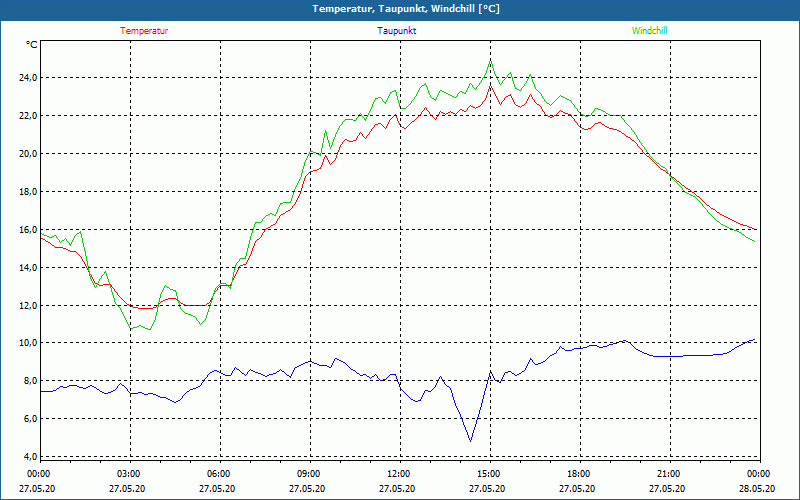Click the windchill peak at 15:00
This screenshot has width=800, height=500.
[x=490, y=60]
